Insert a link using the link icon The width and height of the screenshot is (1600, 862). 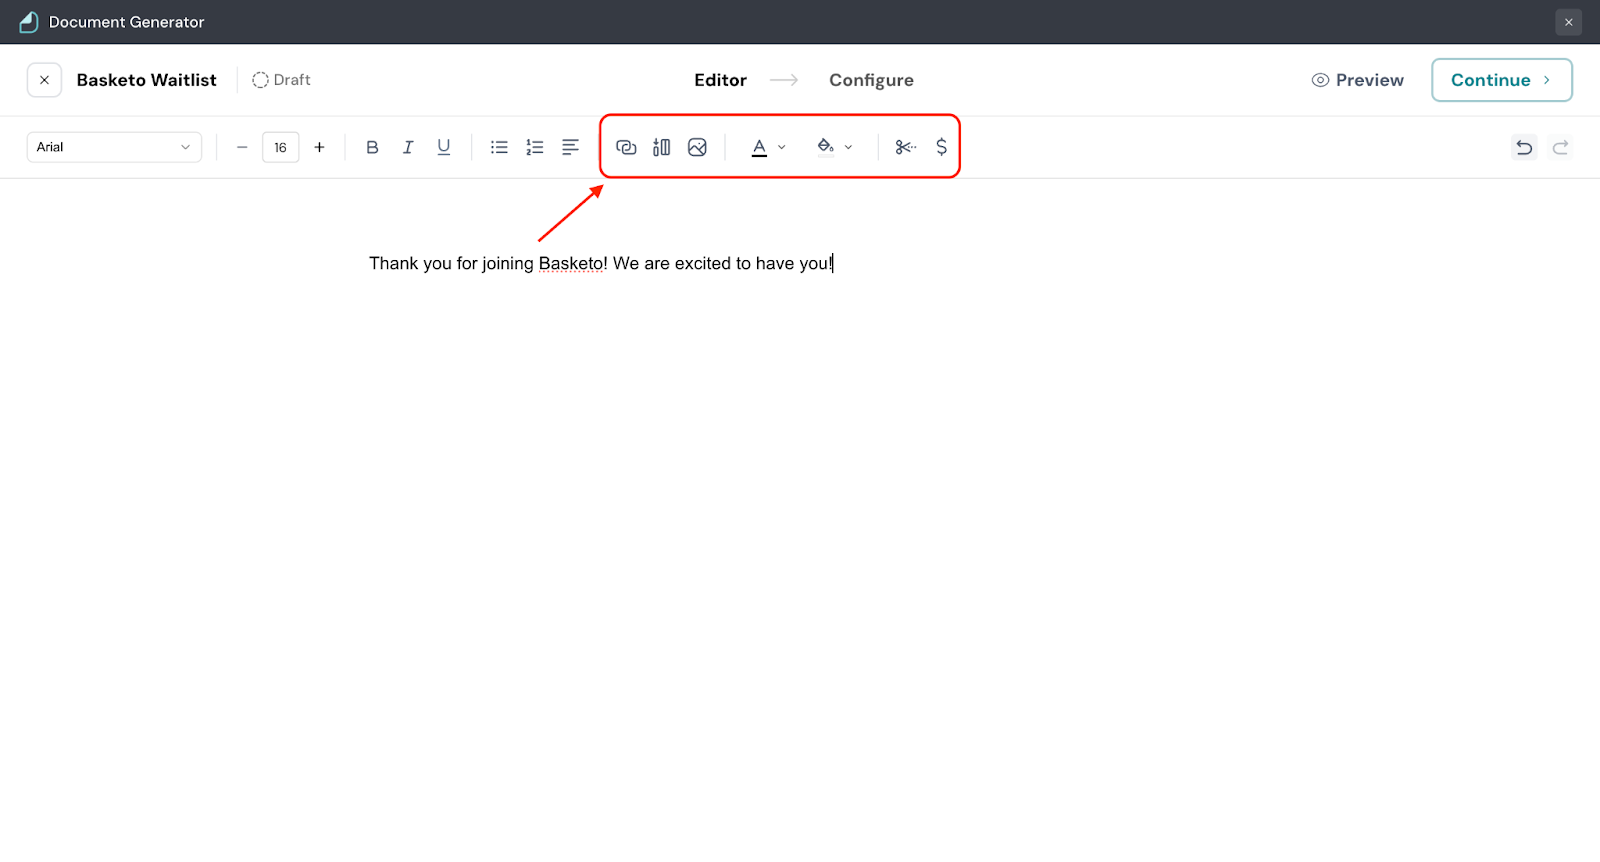click(626, 147)
